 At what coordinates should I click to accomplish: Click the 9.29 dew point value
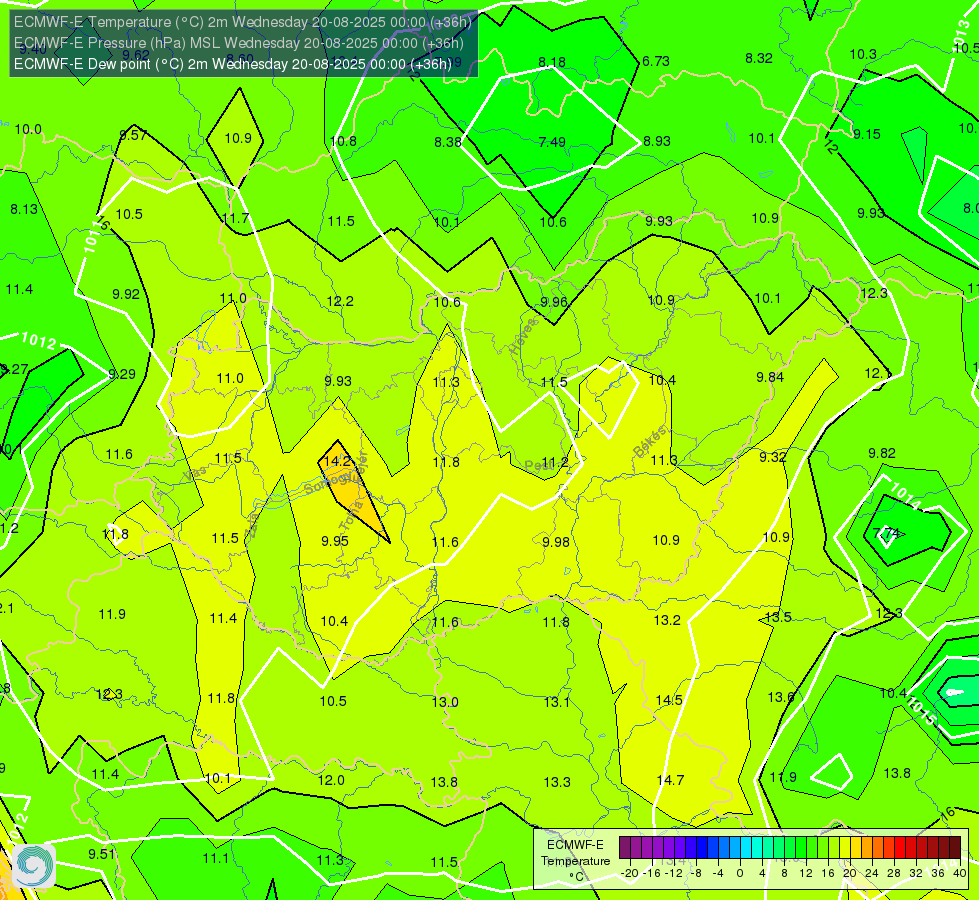pos(122,374)
